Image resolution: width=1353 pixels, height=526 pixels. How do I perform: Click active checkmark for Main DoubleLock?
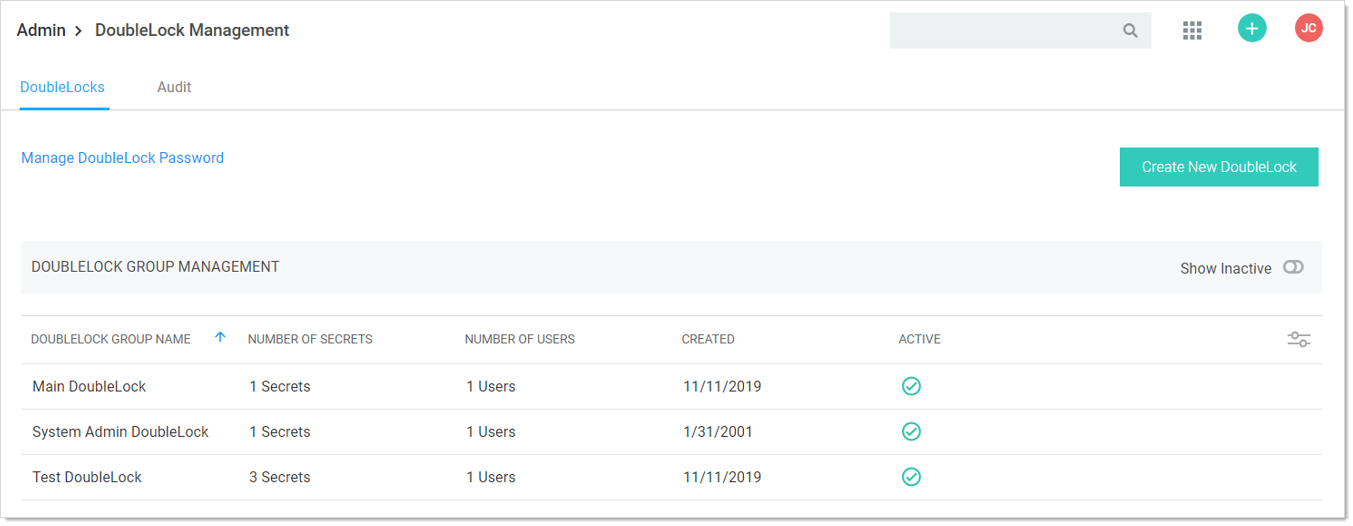[x=911, y=386]
